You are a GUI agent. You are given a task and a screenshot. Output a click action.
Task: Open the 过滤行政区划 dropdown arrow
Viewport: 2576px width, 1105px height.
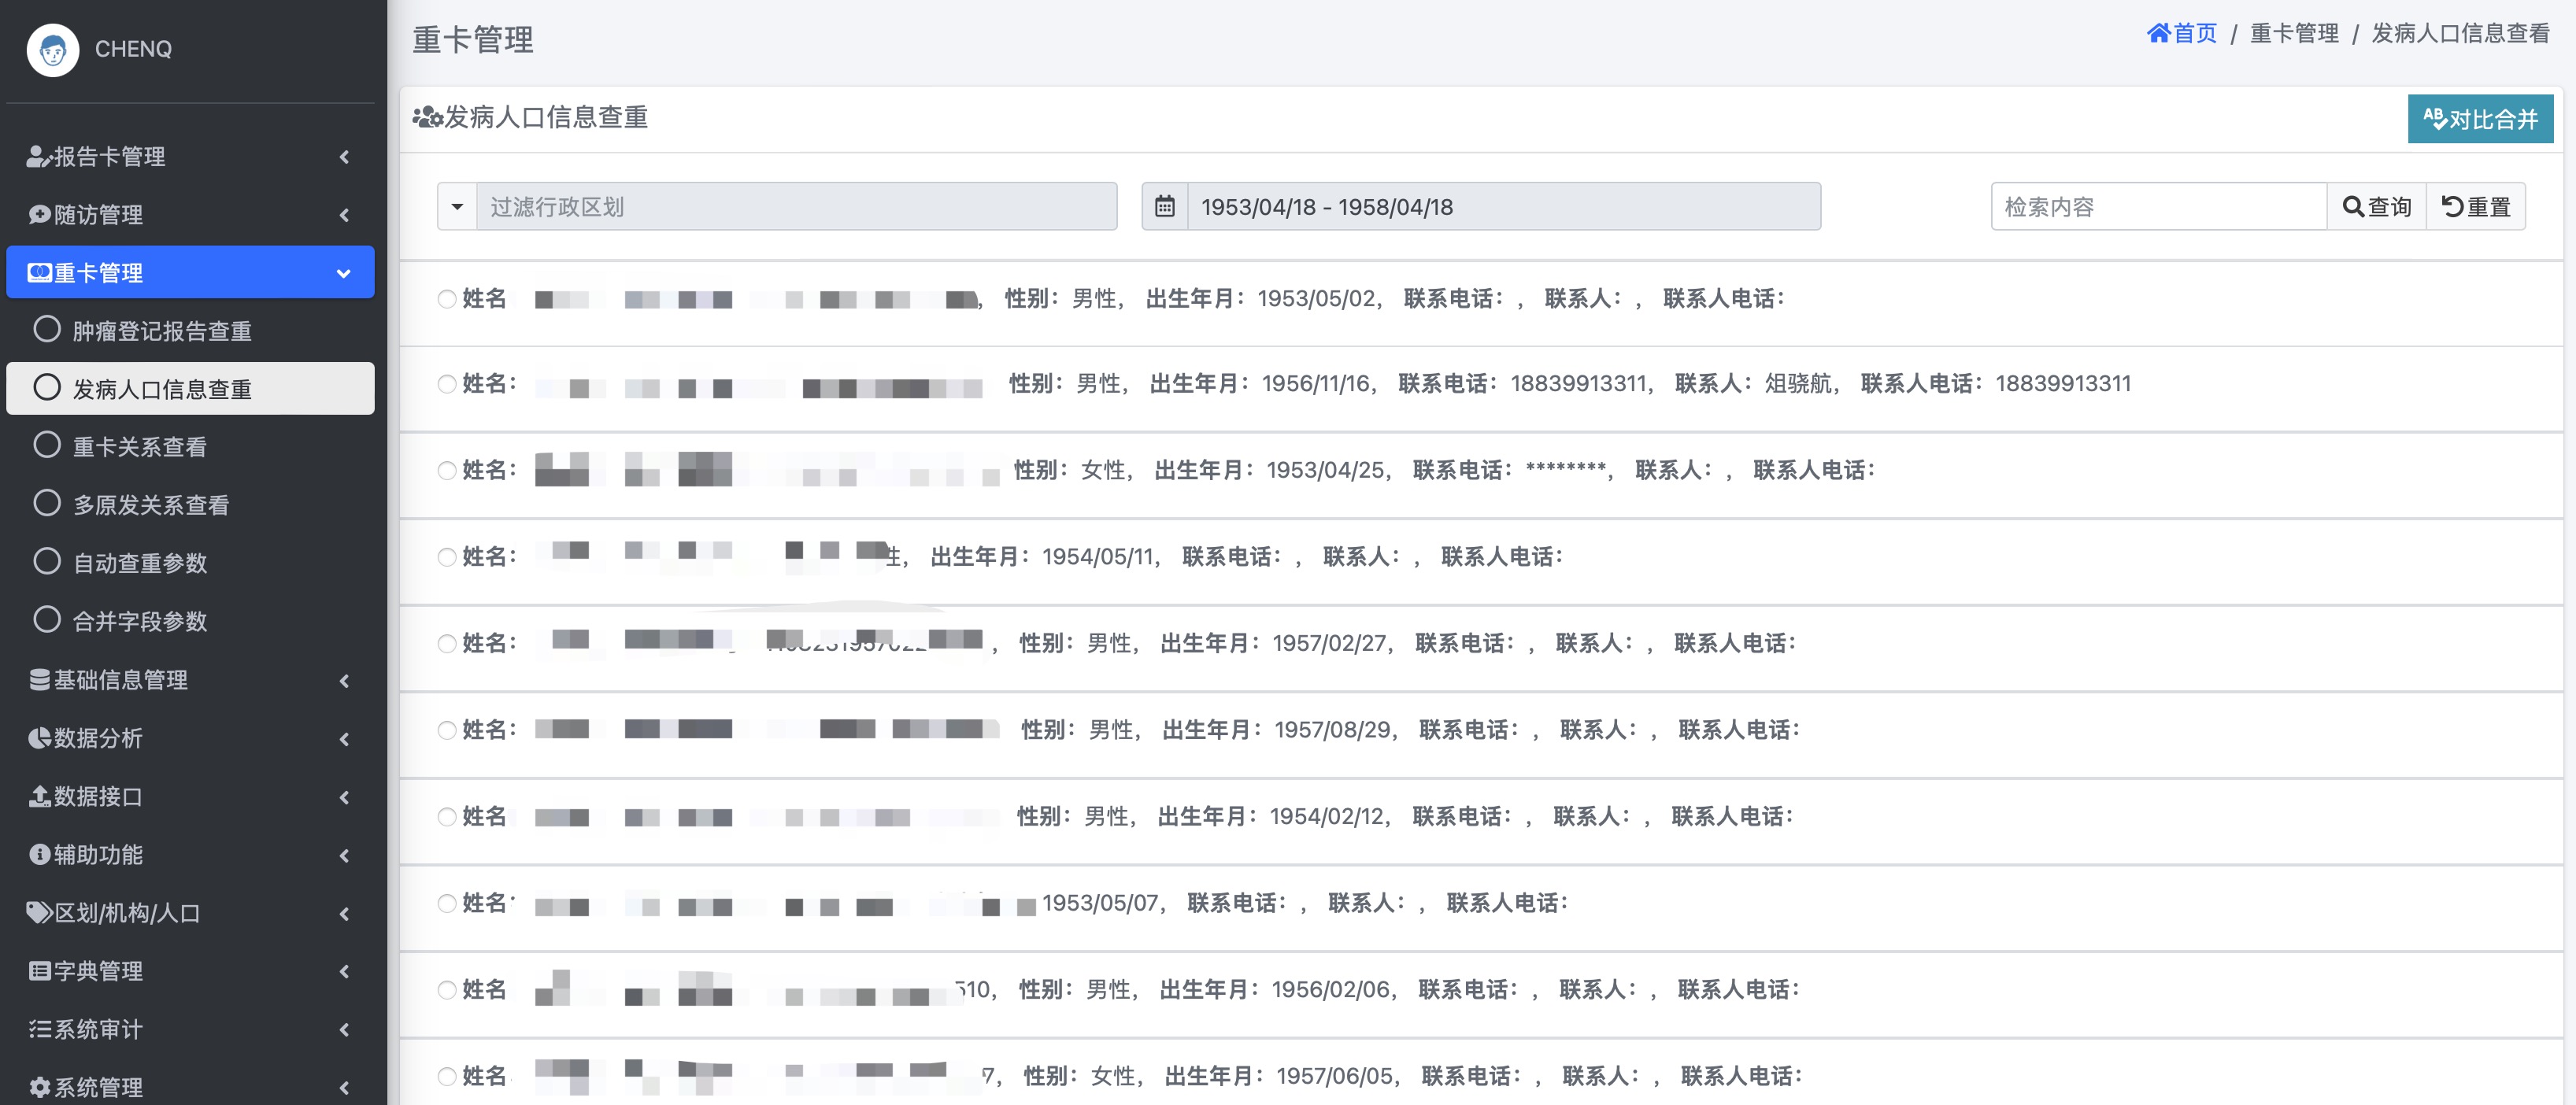457,207
